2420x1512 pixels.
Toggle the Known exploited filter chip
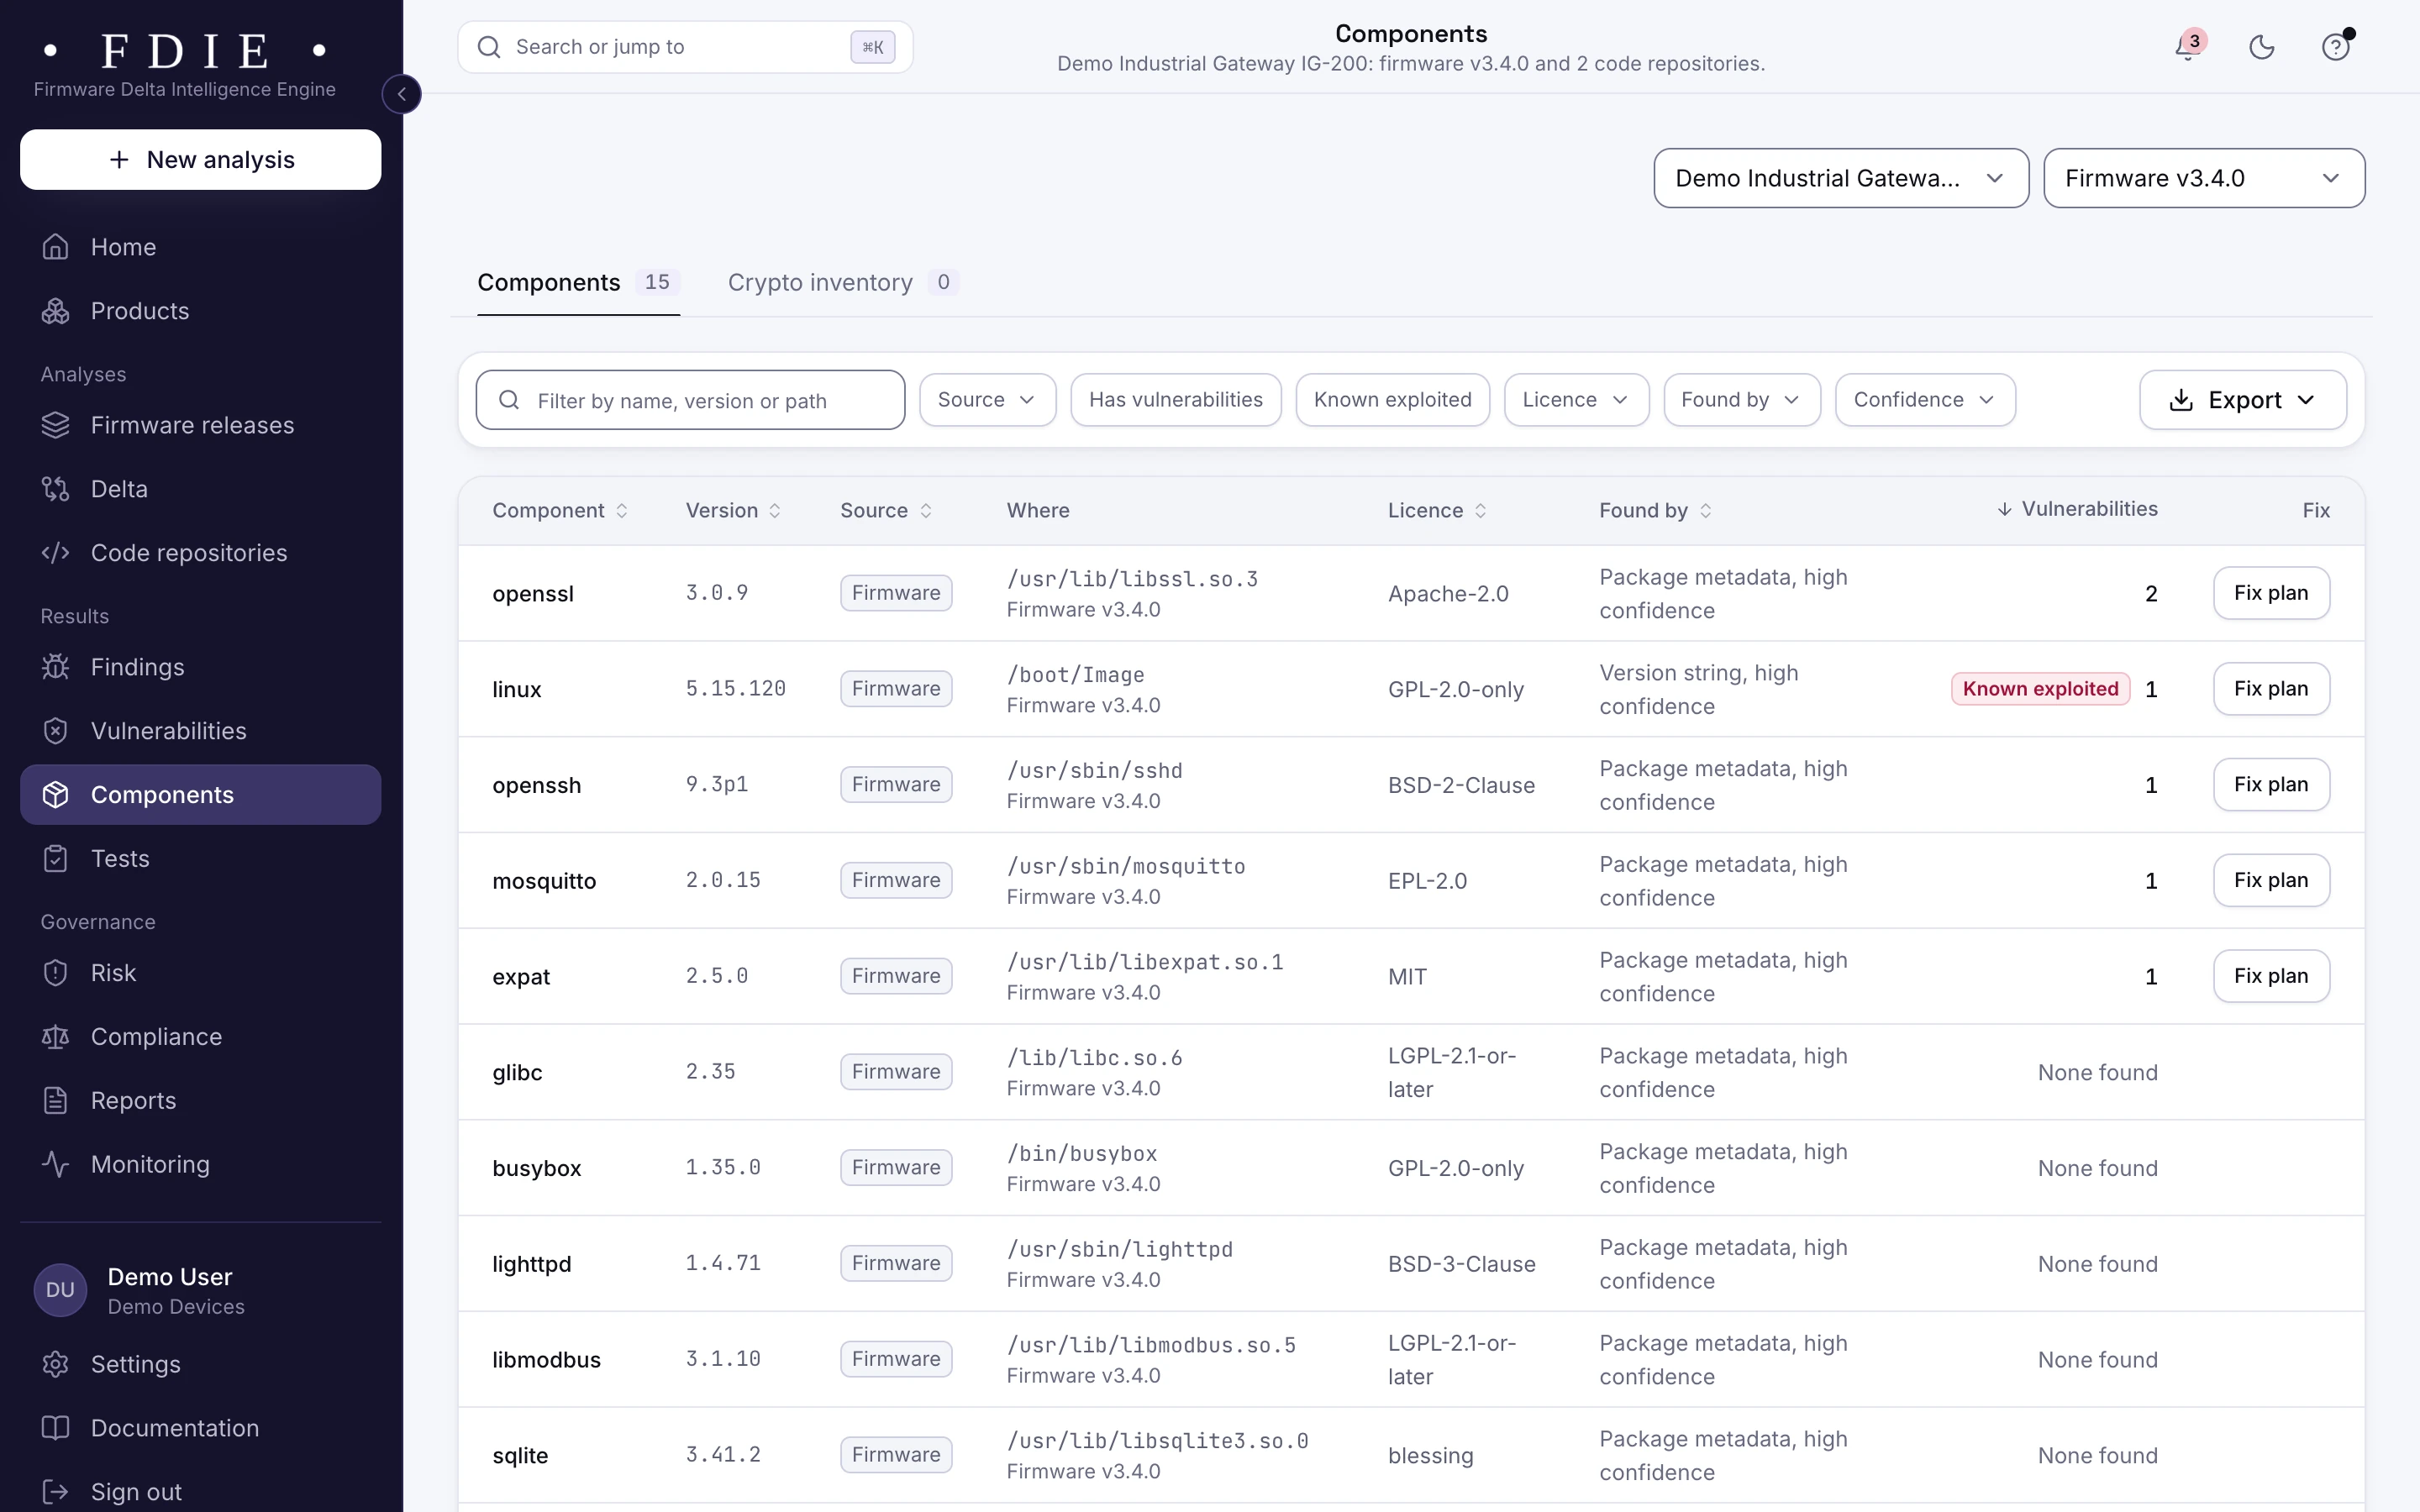tap(1393, 400)
